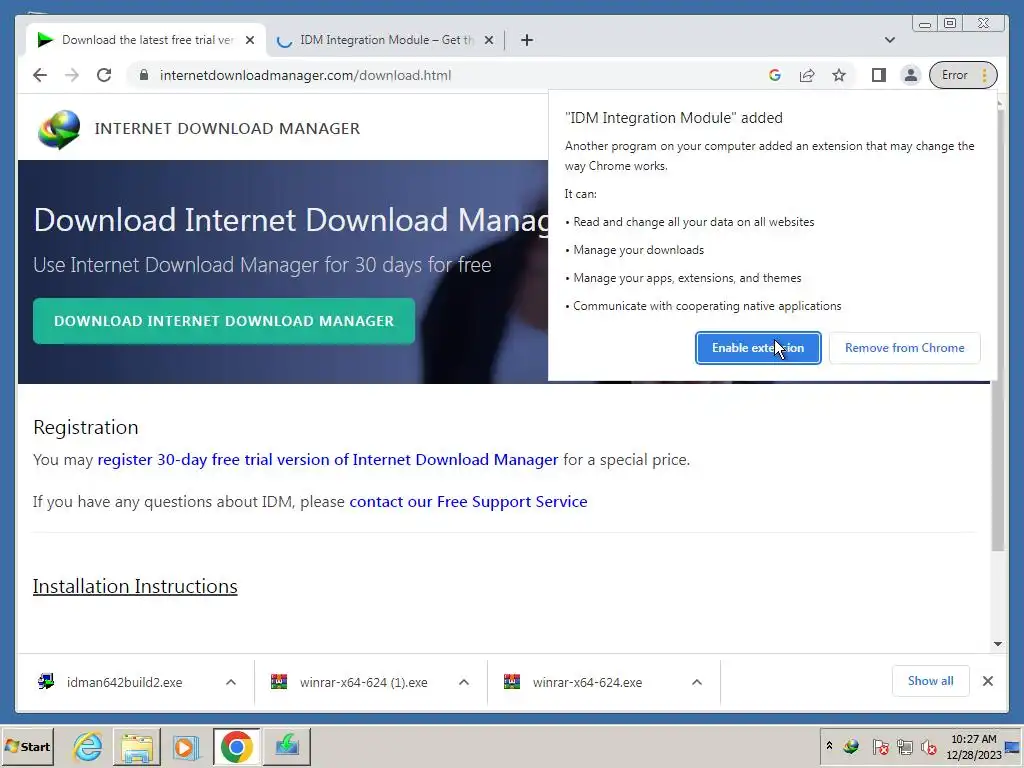Click the profile avatar icon

click(910, 75)
